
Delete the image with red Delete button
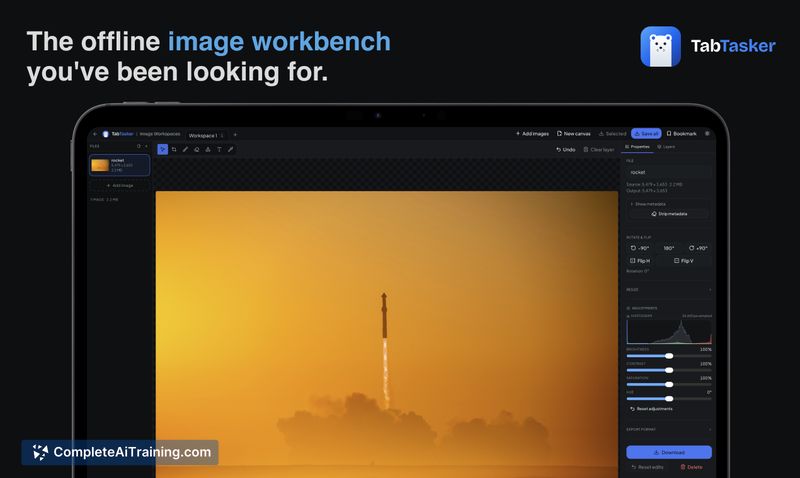tap(691, 467)
